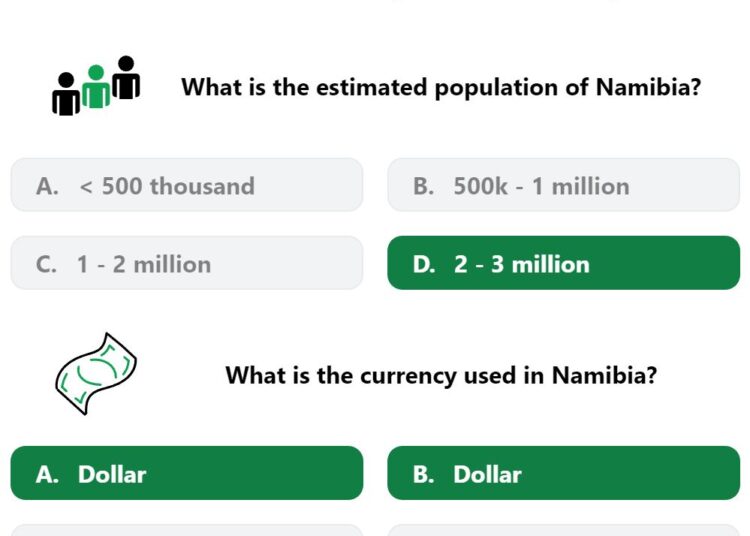Click the population people group icon

tap(96, 86)
